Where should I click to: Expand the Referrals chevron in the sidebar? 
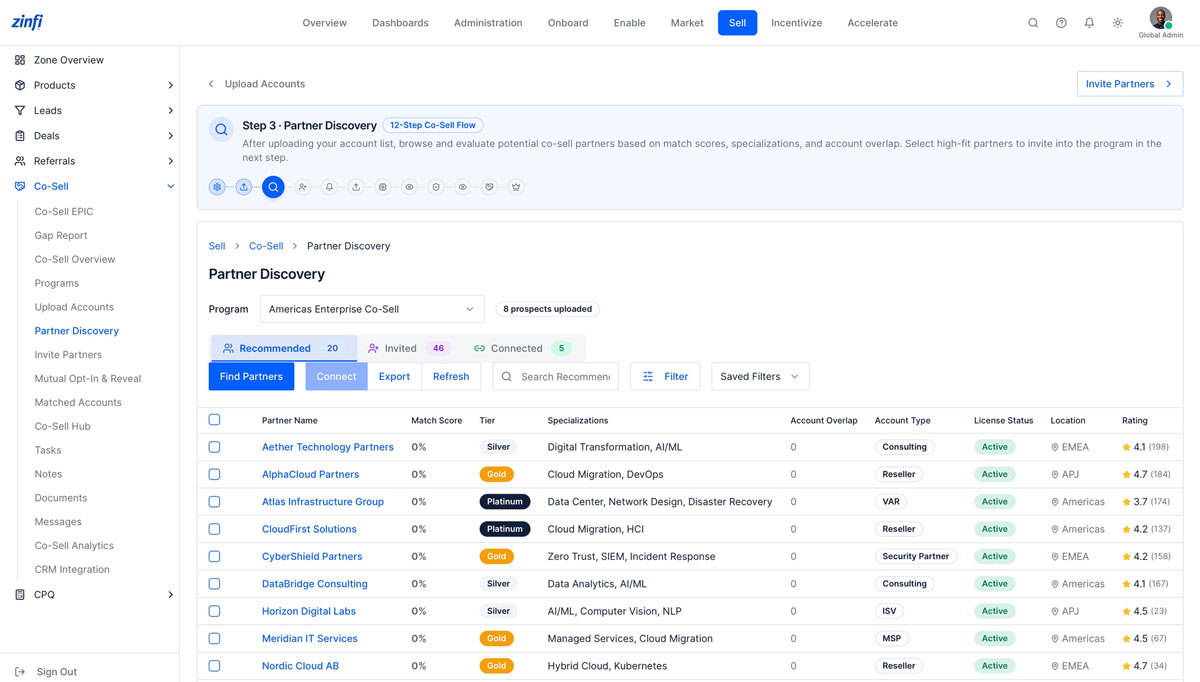[170, 160]
